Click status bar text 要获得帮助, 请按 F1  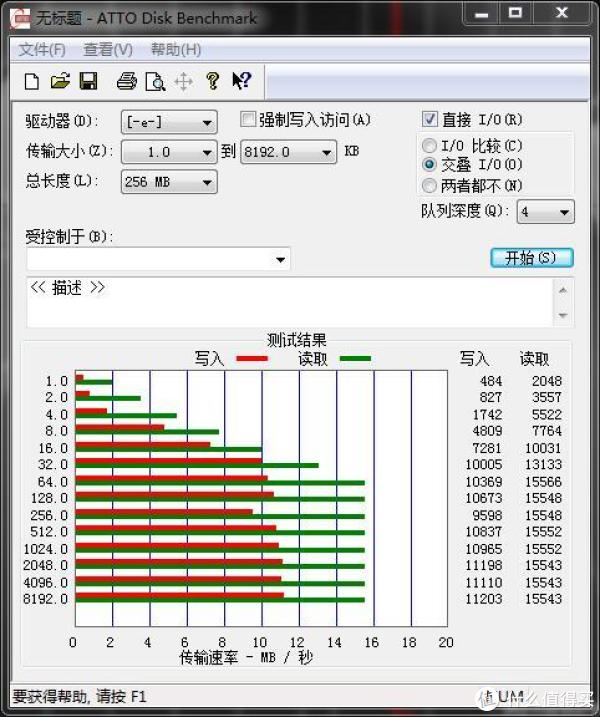pos(80,696)
